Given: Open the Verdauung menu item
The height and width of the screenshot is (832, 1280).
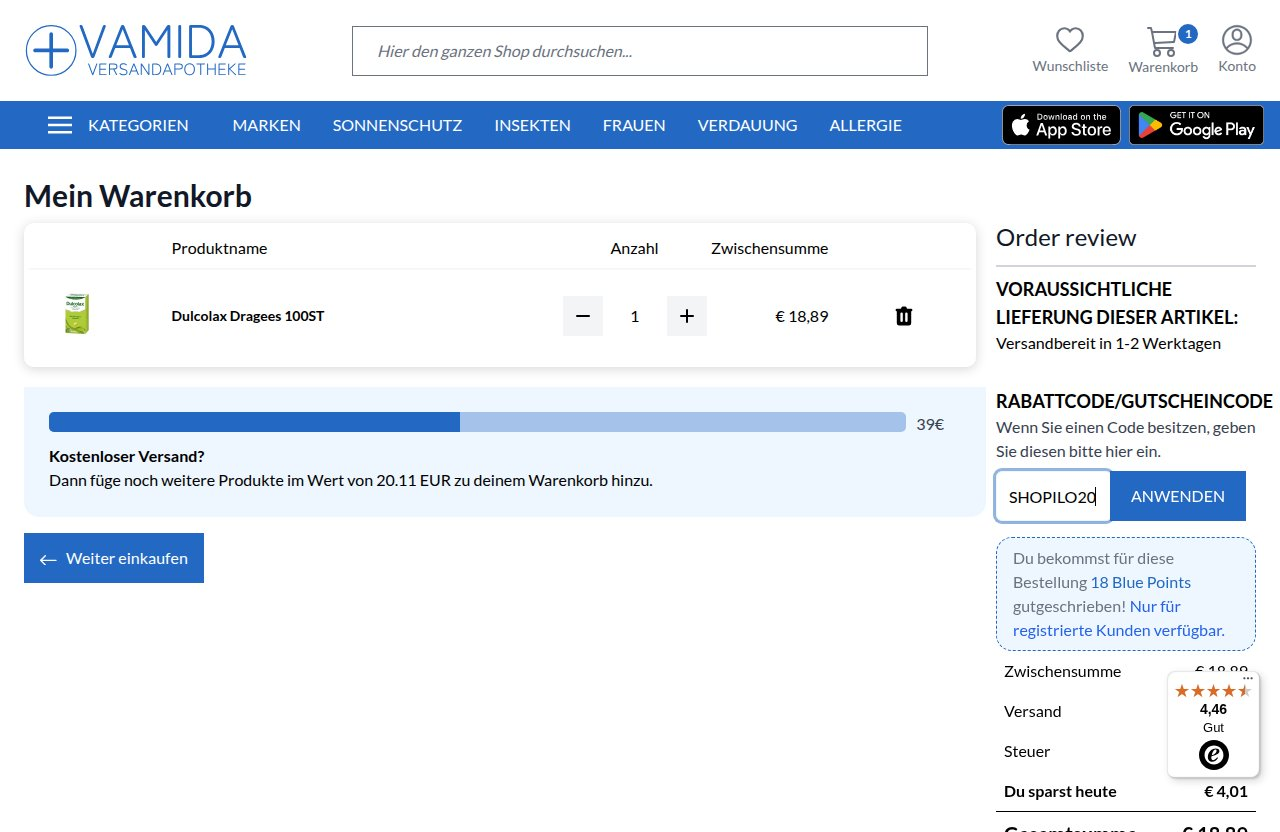Looking at the screenshot, I should tap(747, 125).
